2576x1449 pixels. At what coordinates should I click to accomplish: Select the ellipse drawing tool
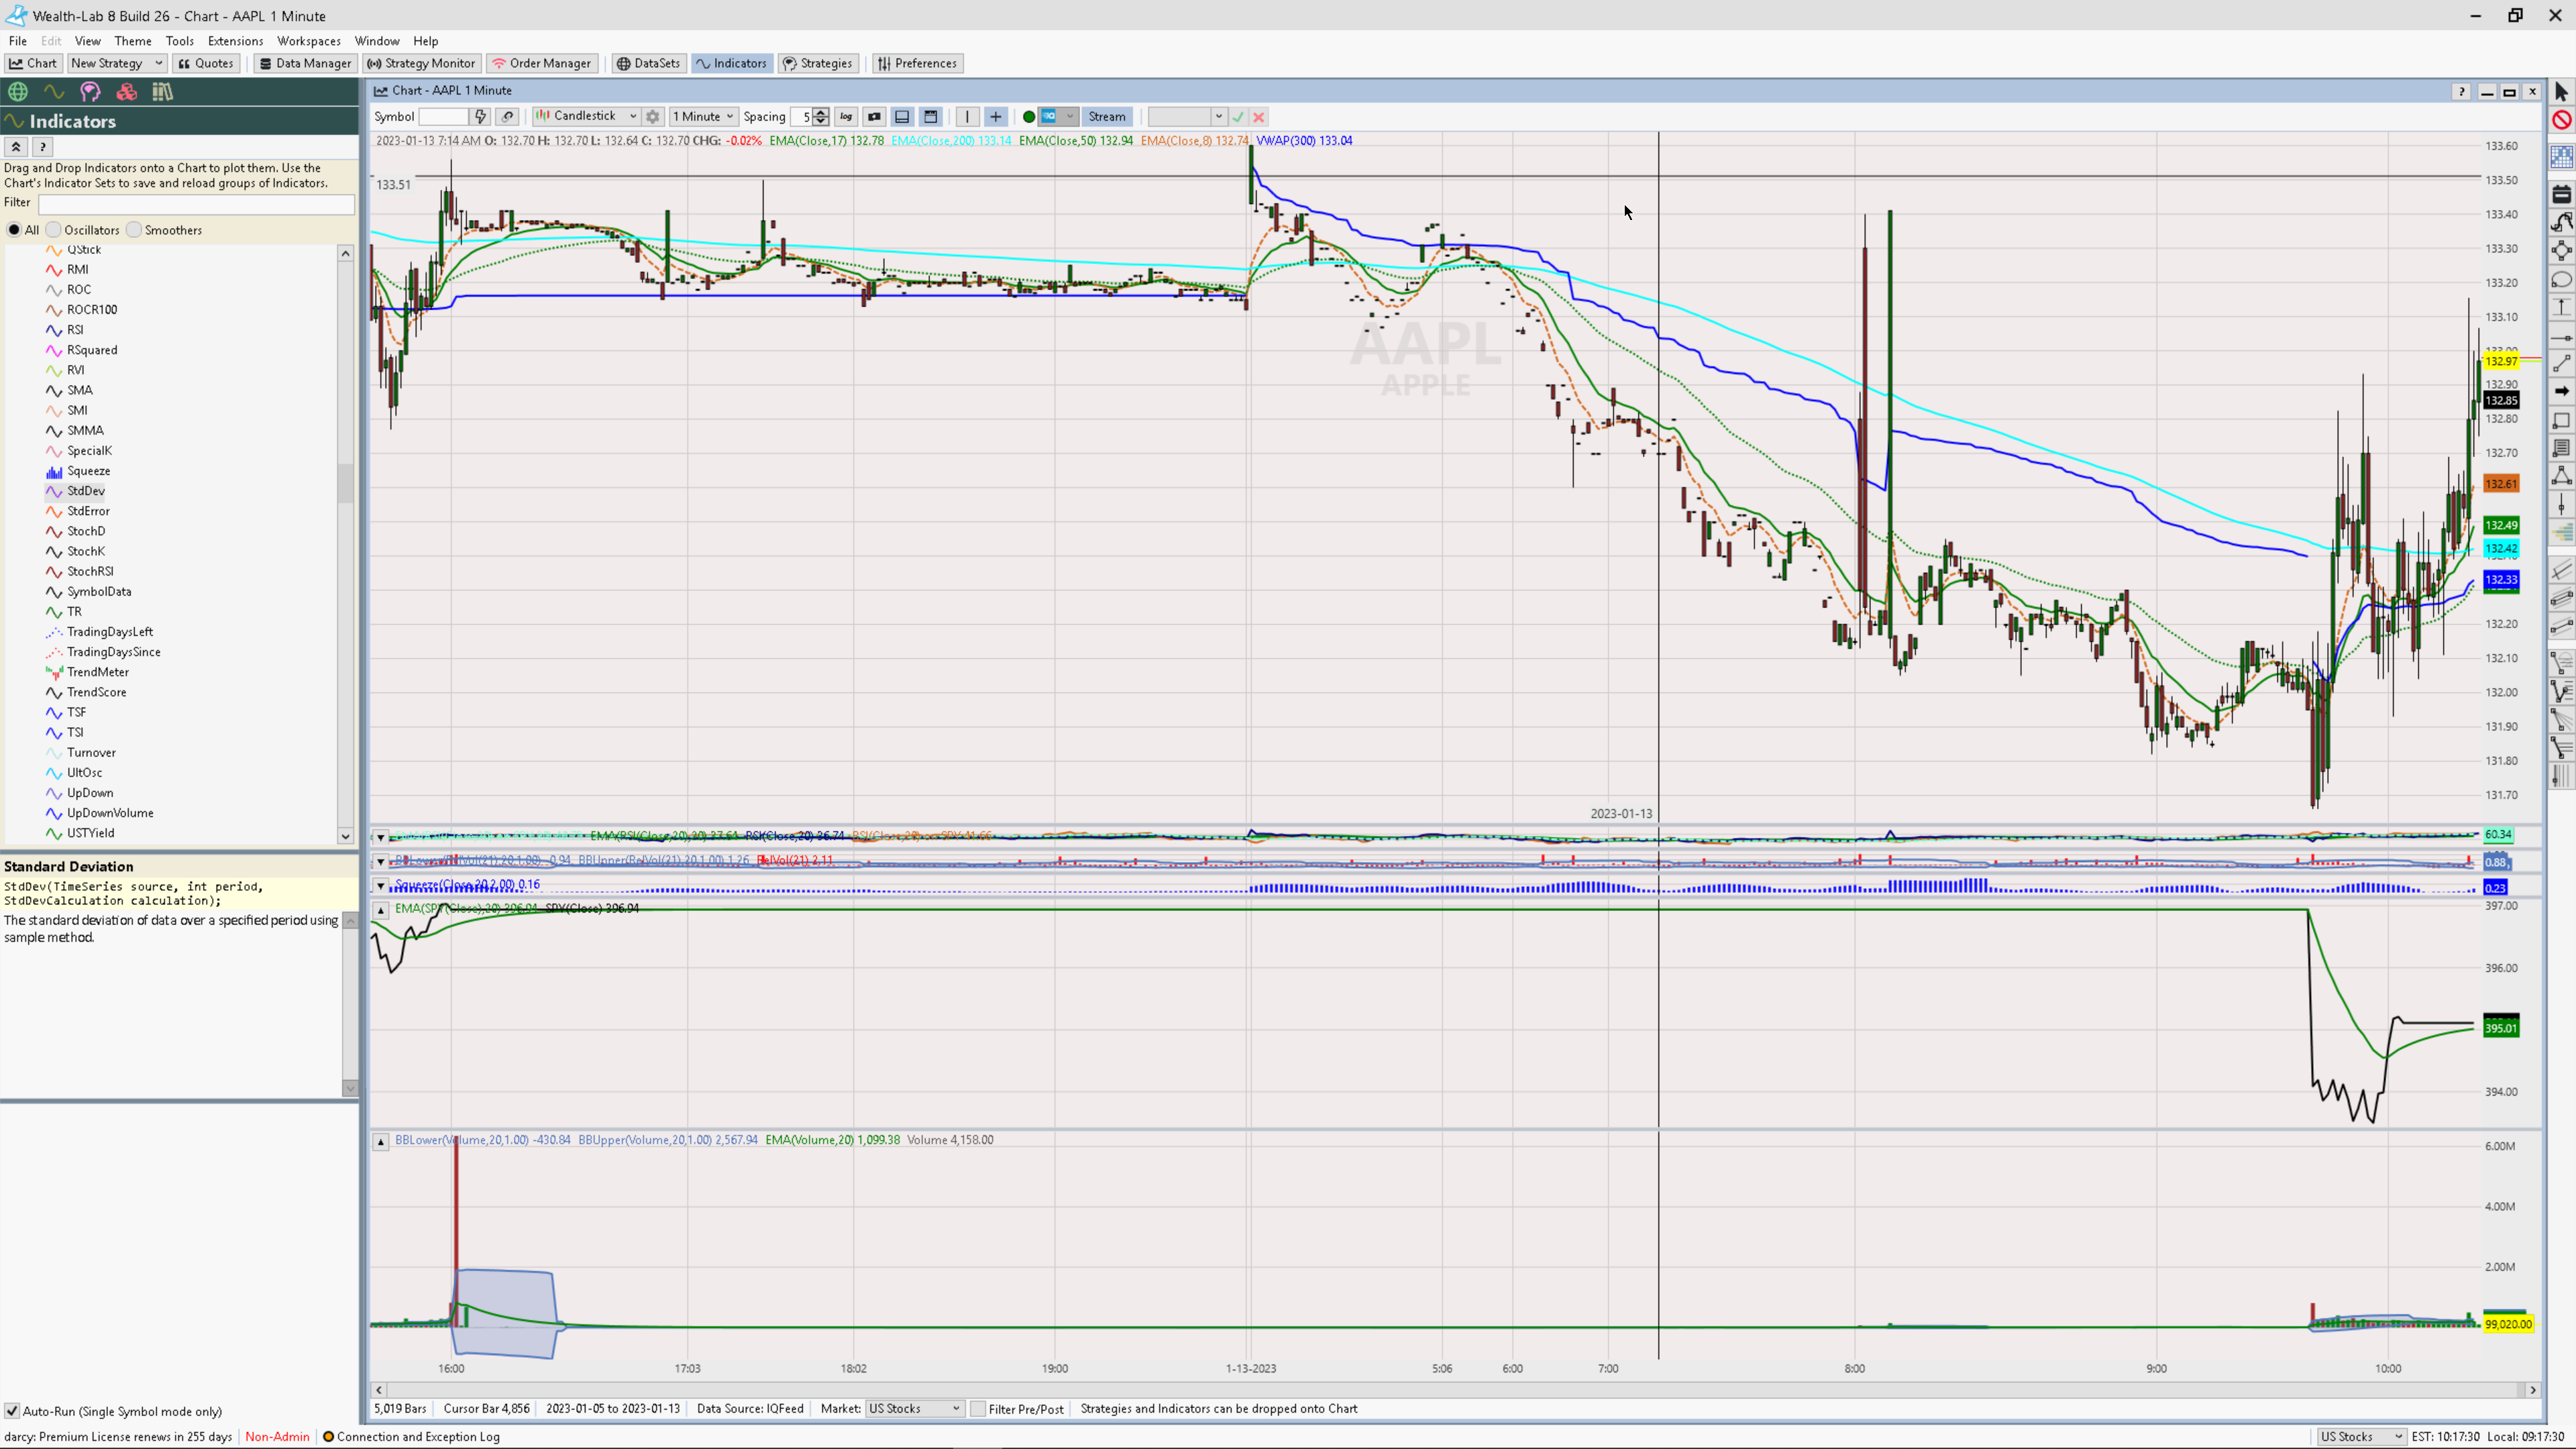click(2561, 280)
